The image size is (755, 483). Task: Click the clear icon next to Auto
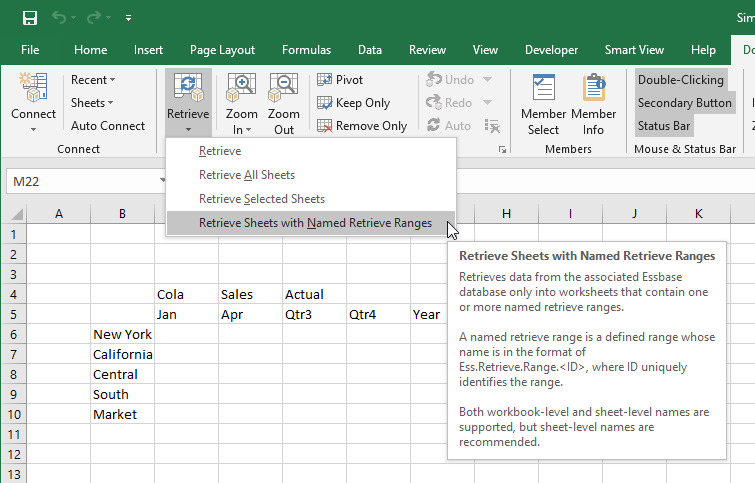pos(492,126)
